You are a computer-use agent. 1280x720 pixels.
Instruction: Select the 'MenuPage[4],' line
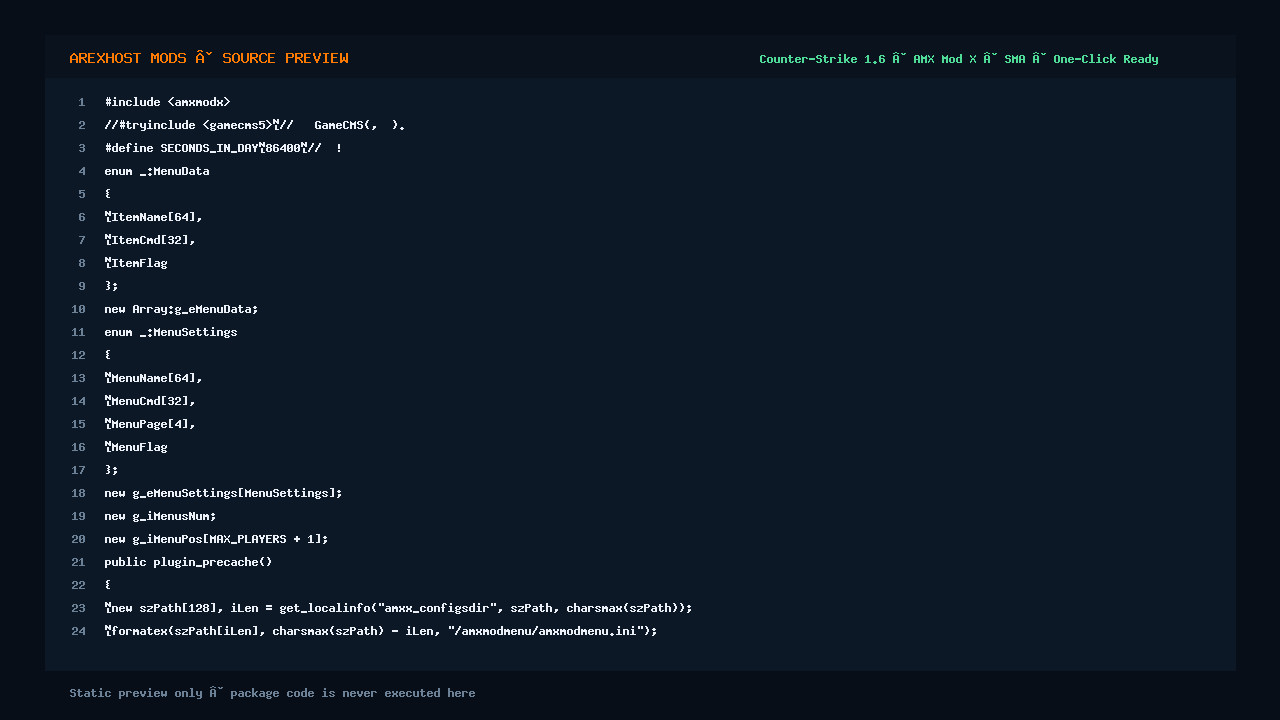(150, 424)
